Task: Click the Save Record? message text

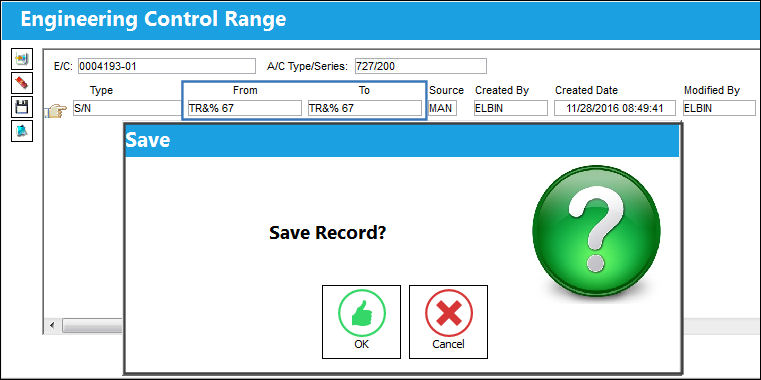Action: pyautogui.click(x=328, y=233)
